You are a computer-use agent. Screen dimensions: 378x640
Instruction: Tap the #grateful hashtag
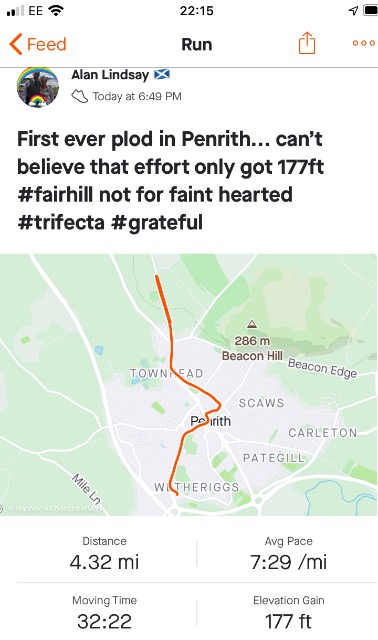click(157, 222)
